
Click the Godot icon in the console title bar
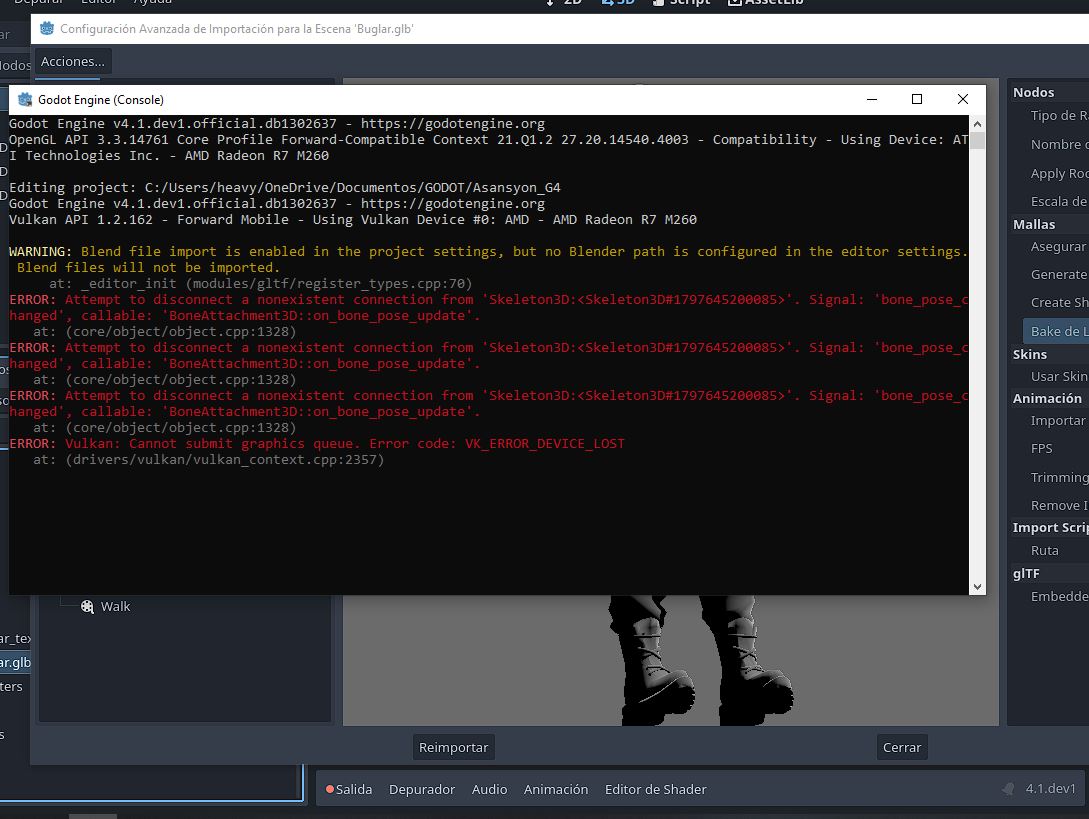[23, 99]
